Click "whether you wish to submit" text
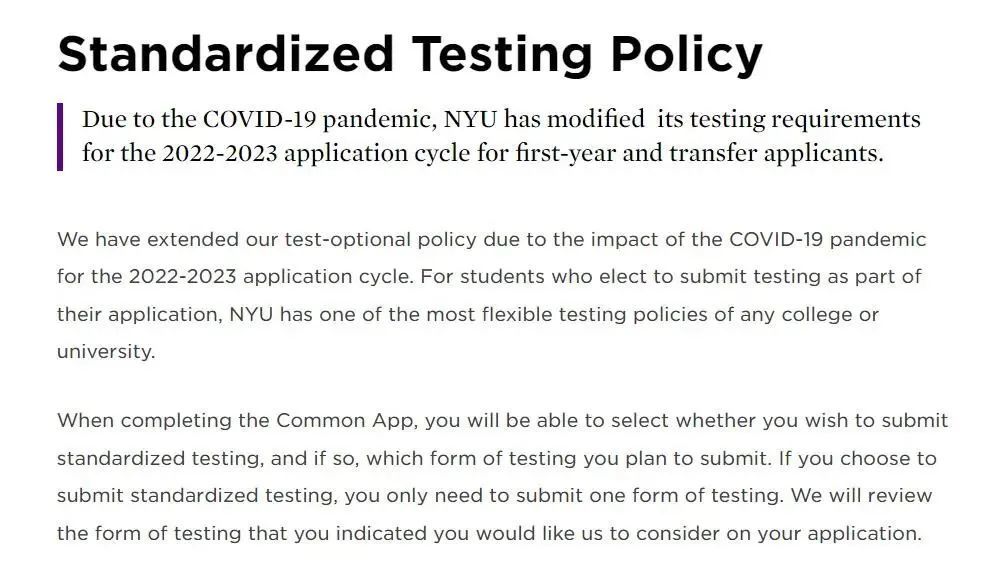The height and width of the screenshot is (572, 995). click(812, 421)
